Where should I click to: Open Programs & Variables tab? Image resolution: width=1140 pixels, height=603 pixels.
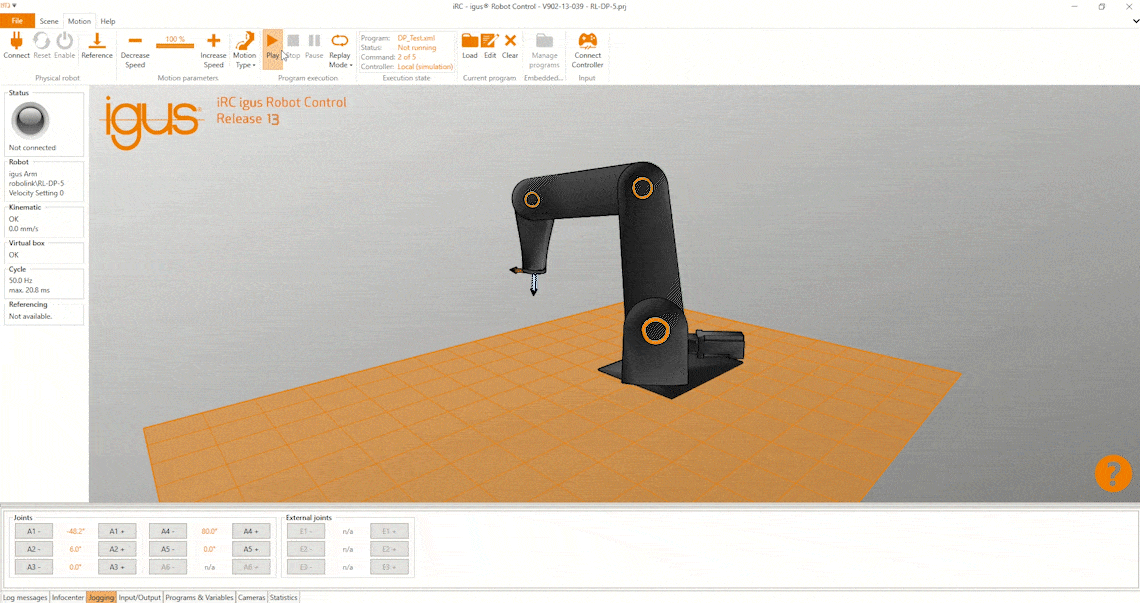click(x=199, y=597)
